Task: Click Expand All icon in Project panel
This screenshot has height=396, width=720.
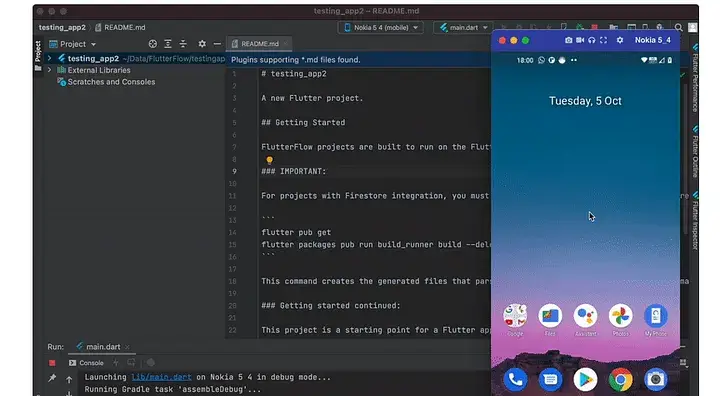Action: [168, 44]
